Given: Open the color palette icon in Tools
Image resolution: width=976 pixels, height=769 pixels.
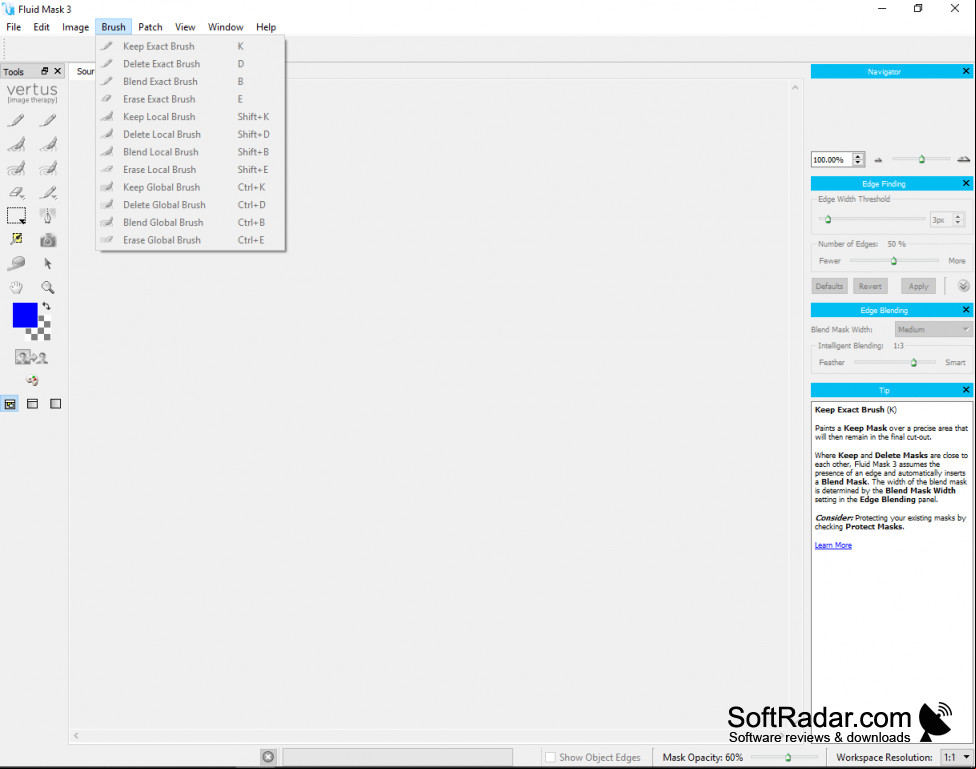Looking at the screenshot, I should click(x=32, y=380).
